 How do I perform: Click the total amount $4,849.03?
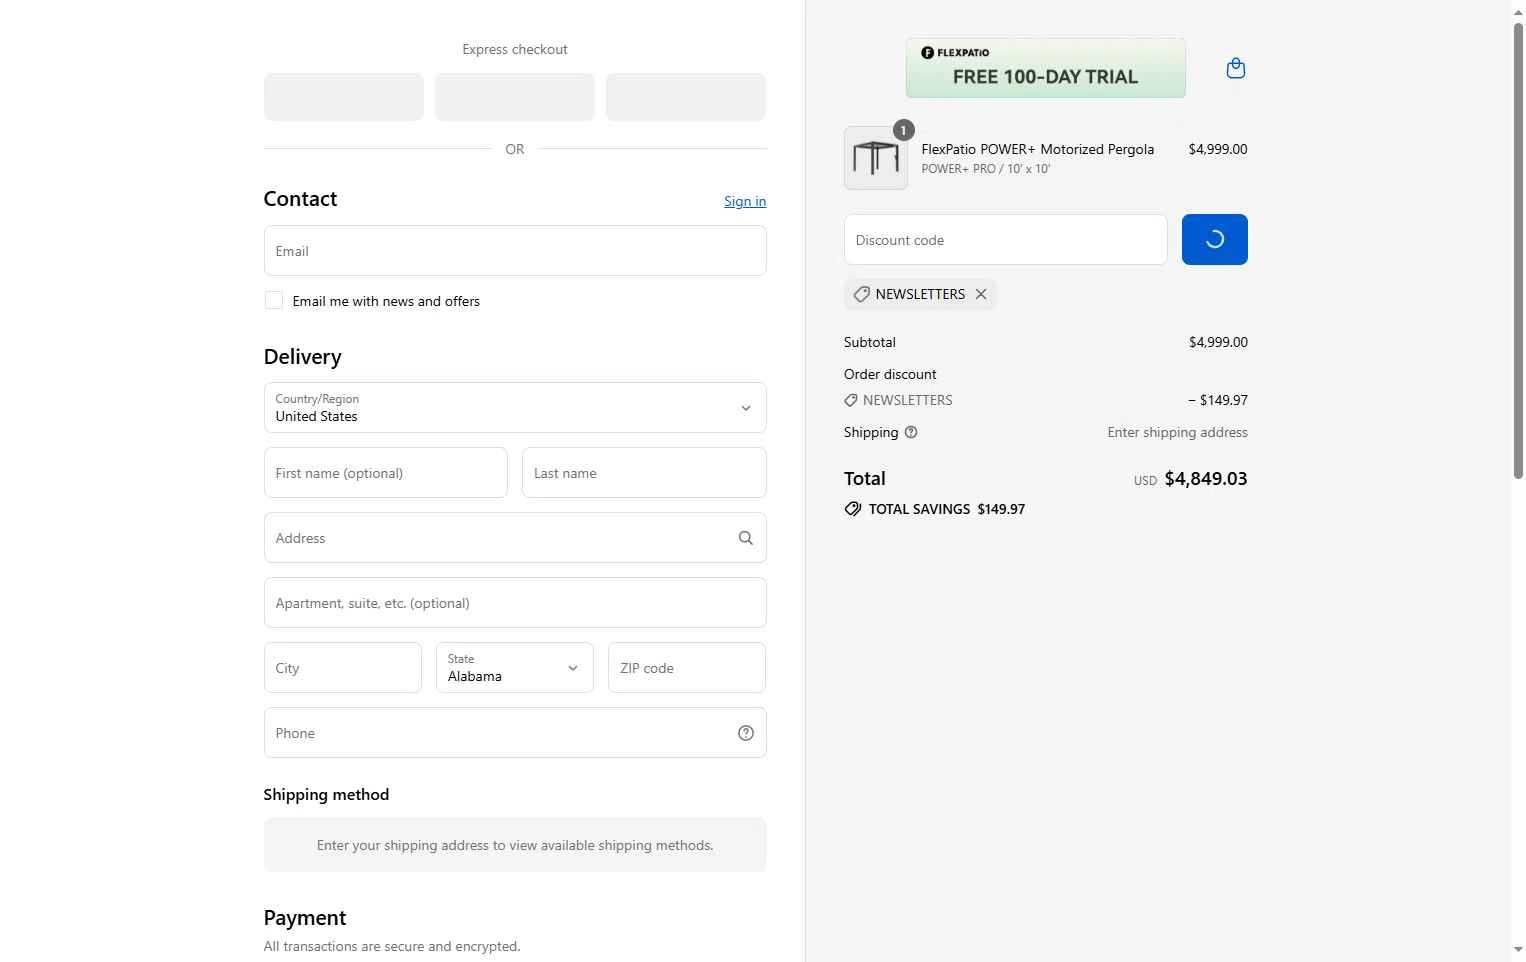tap(1206, 479)
